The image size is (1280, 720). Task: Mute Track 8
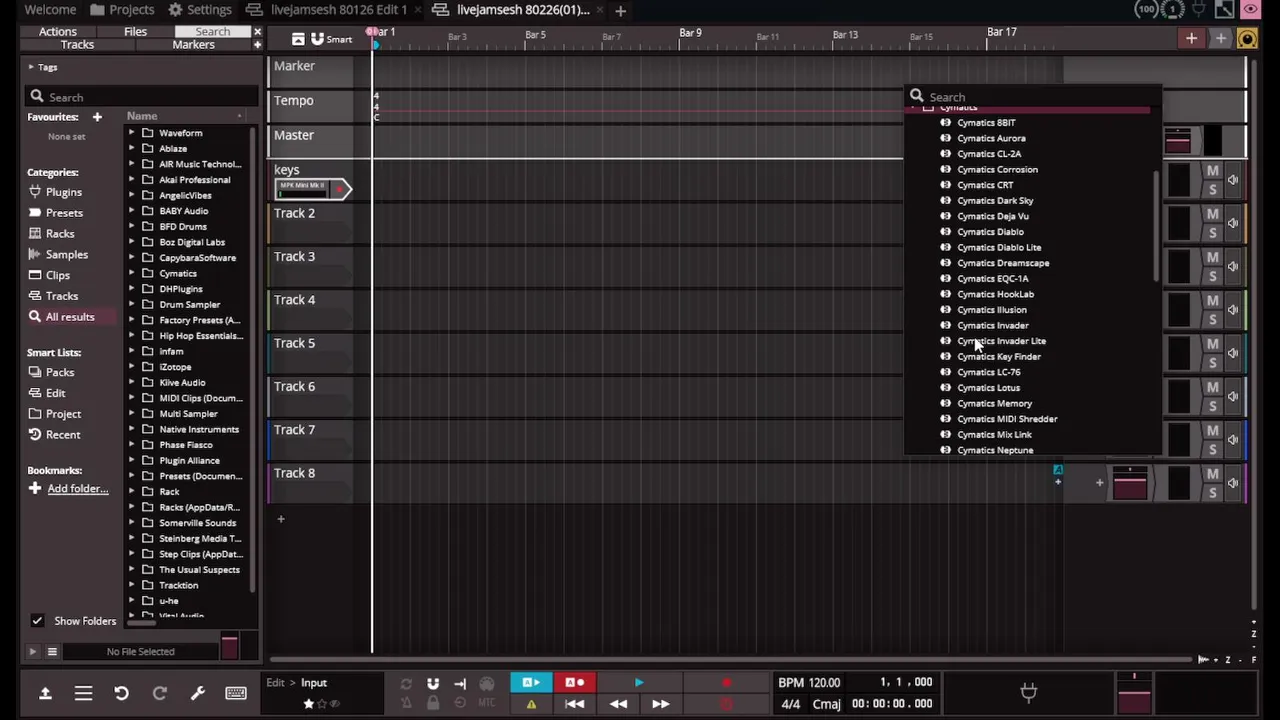[1212, 474]
